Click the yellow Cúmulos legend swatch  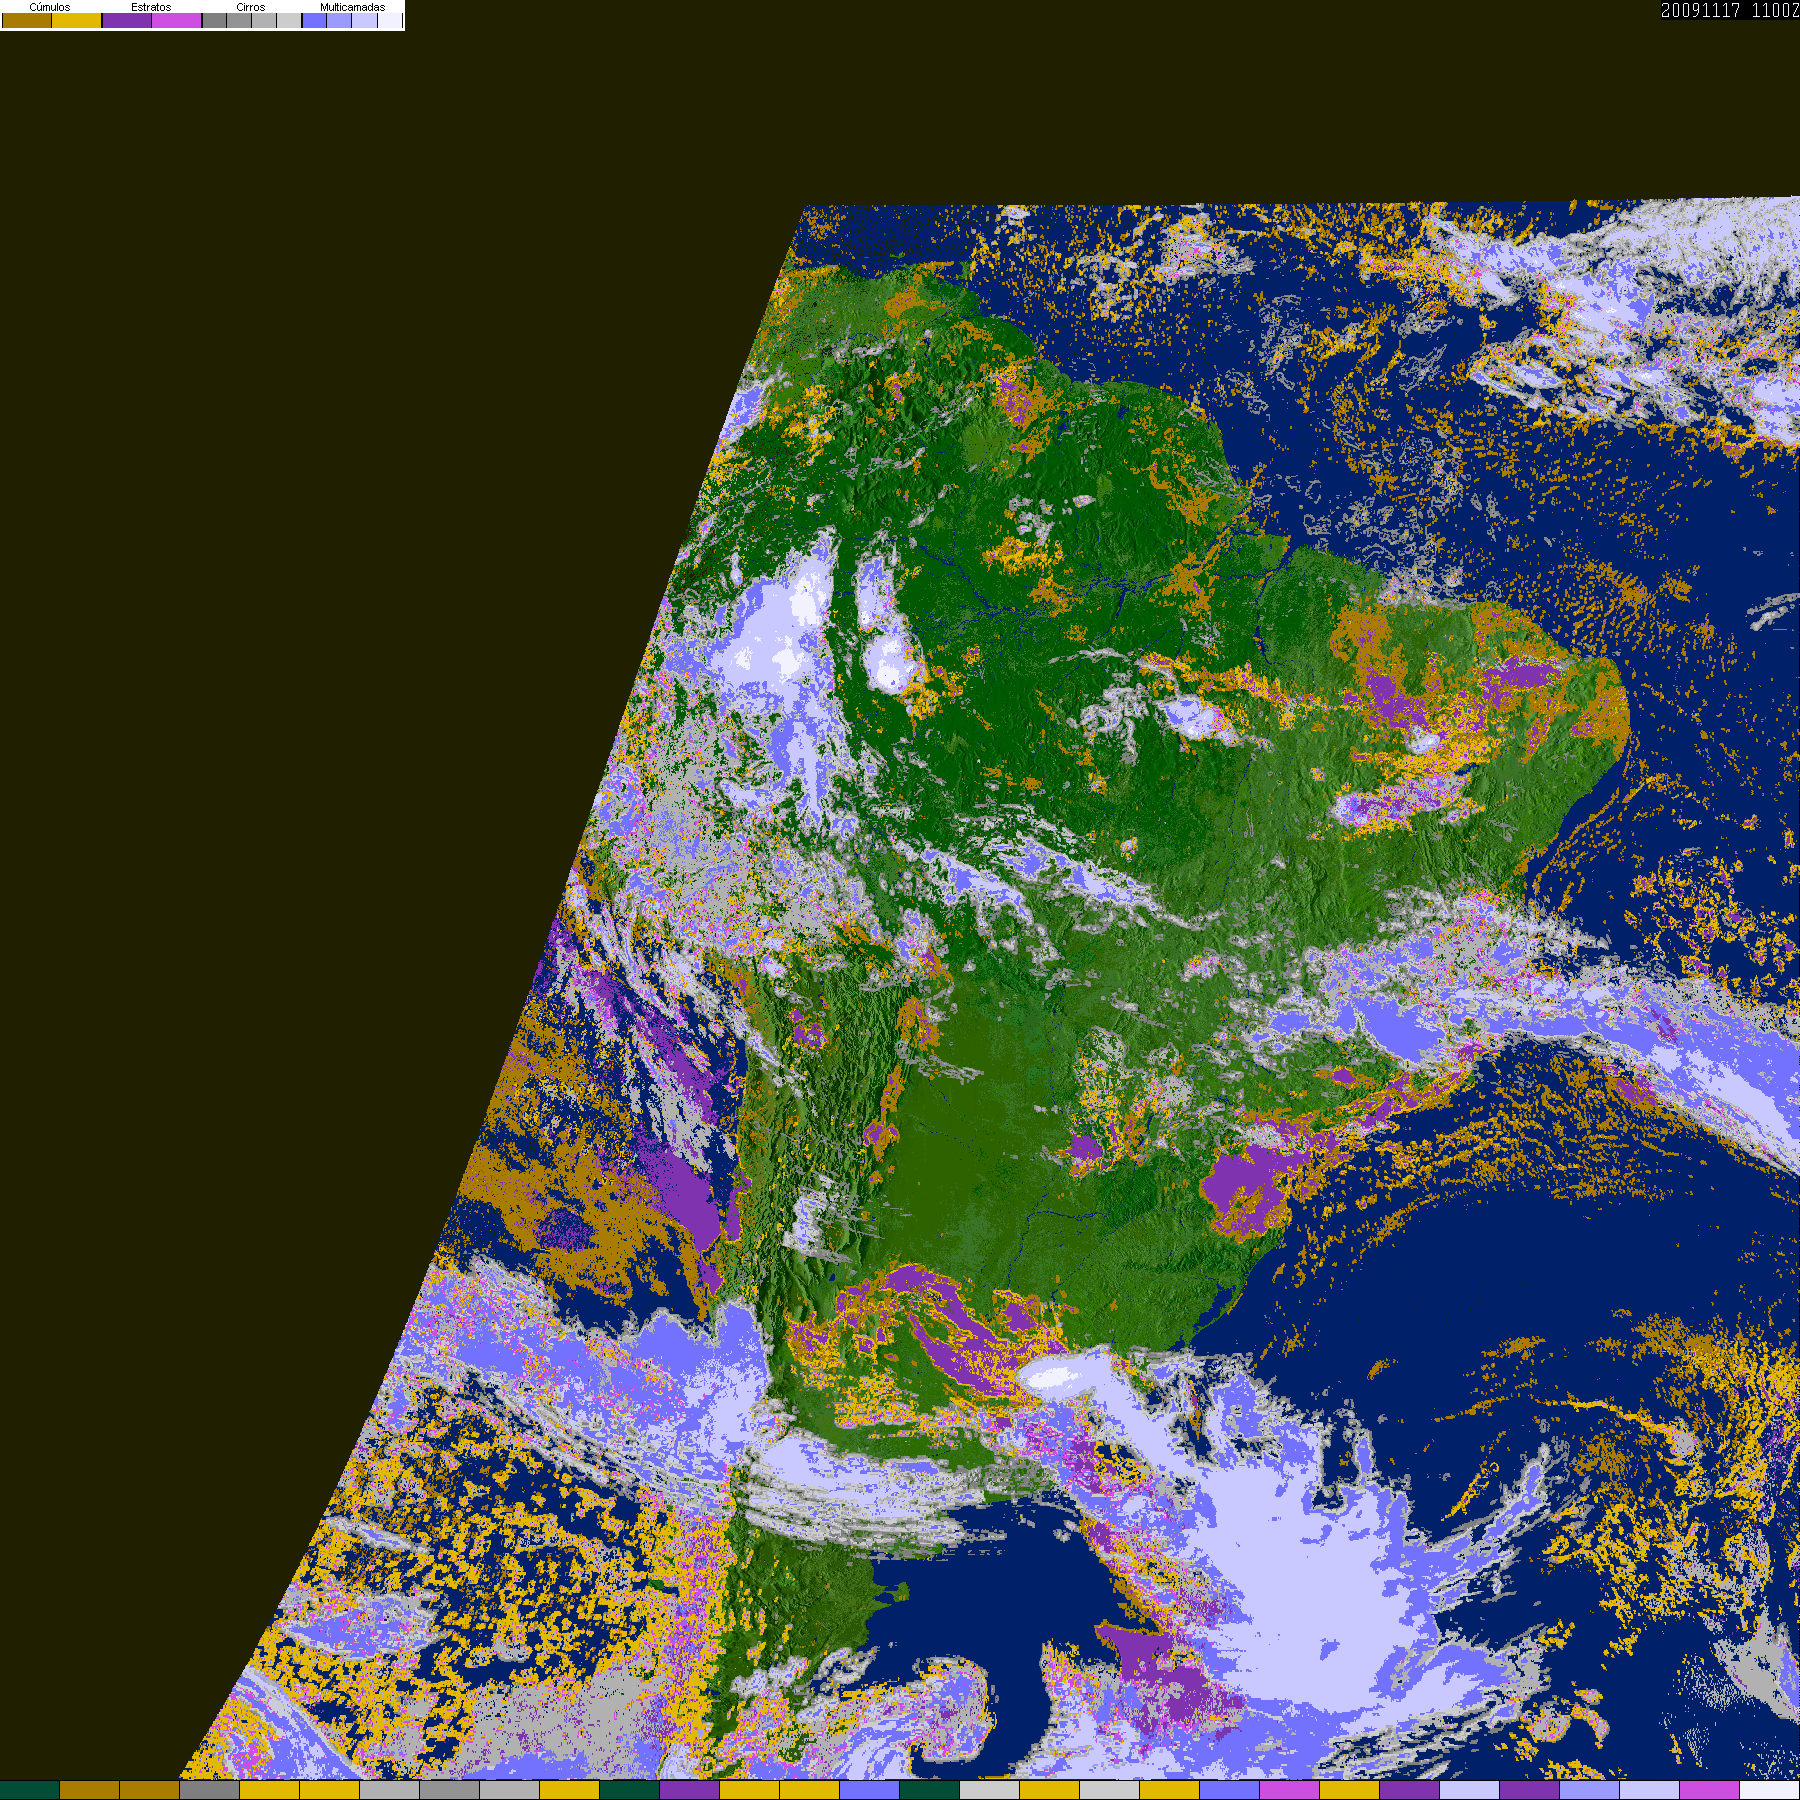77,21
